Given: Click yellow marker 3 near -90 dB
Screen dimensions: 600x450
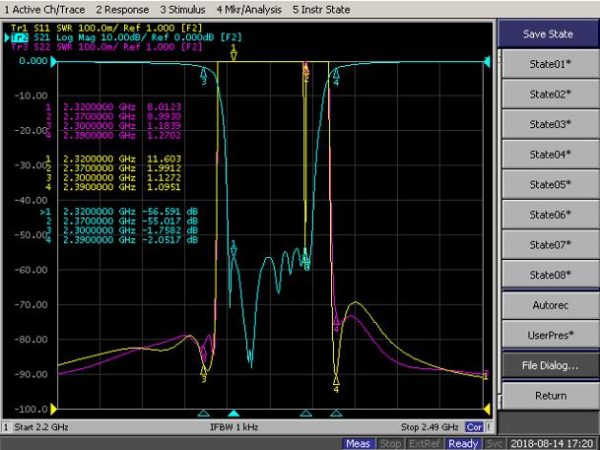Looking at the screenshot, I should click(204, 374).
